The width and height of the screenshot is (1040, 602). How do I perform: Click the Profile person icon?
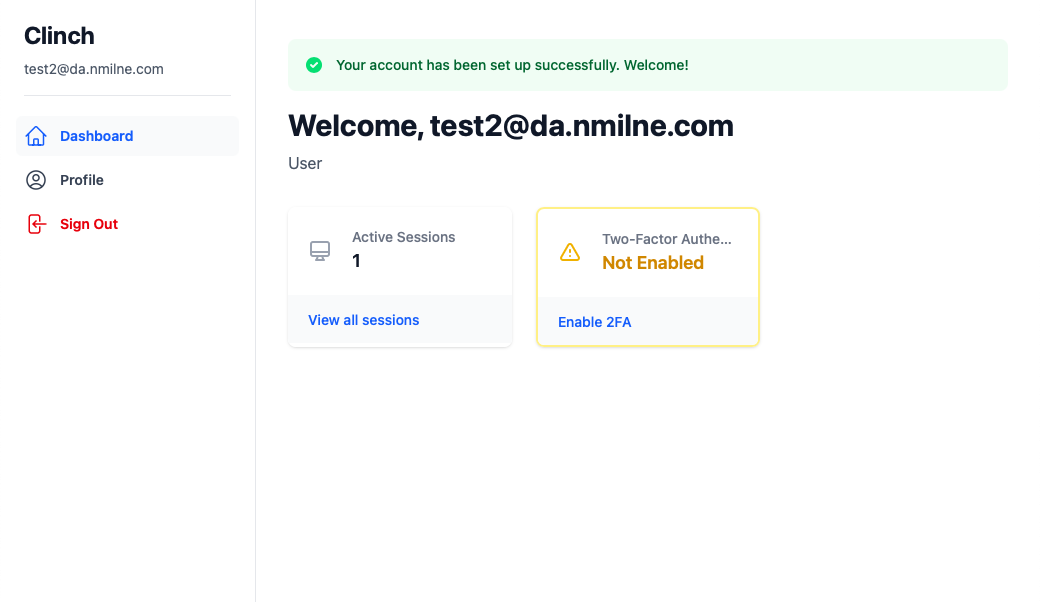click(x=36, y=180)
